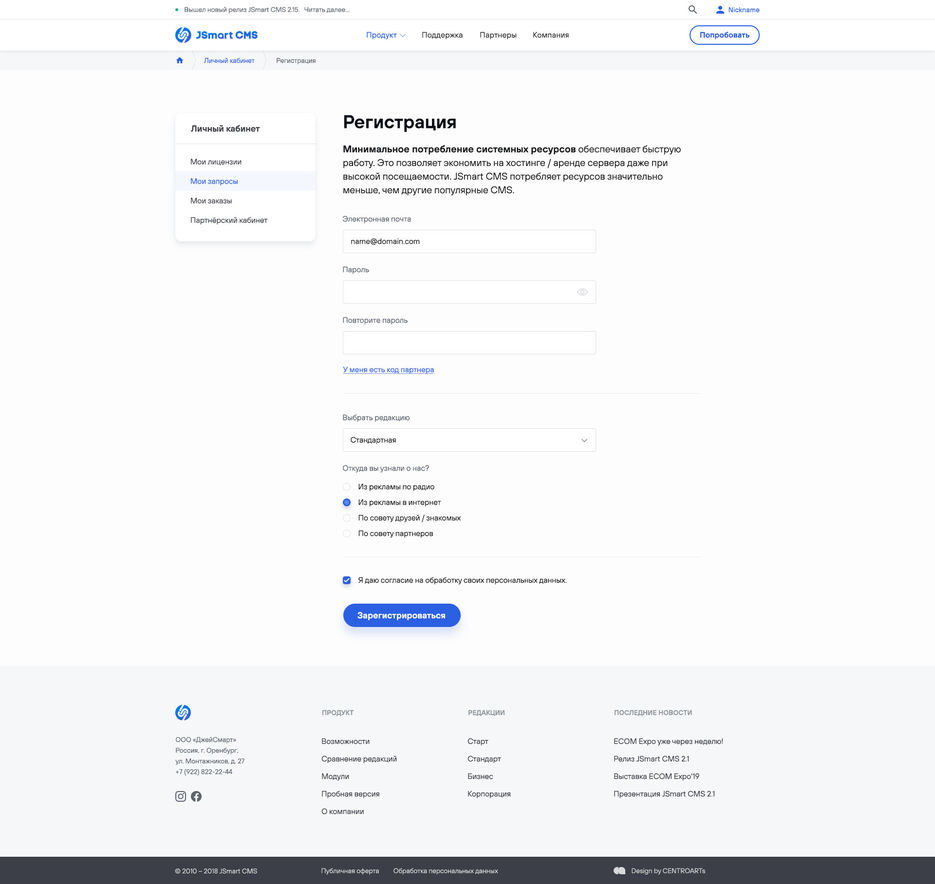935x884 pixels.
Task: Open 'Мои заказы' in sidebar
Action: pos(245,201)
